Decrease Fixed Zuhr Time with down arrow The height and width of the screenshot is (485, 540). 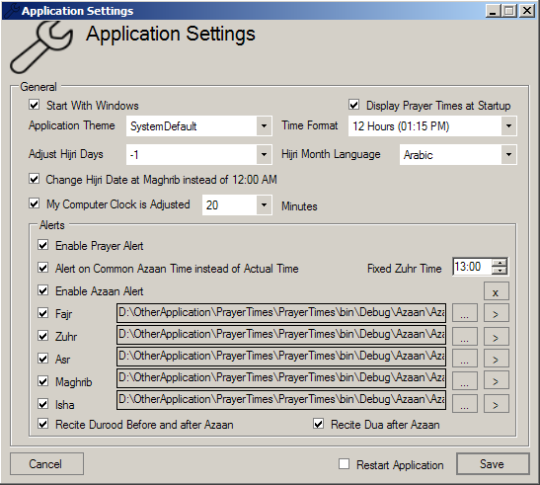pyautogui.click(x=499, y=271)
